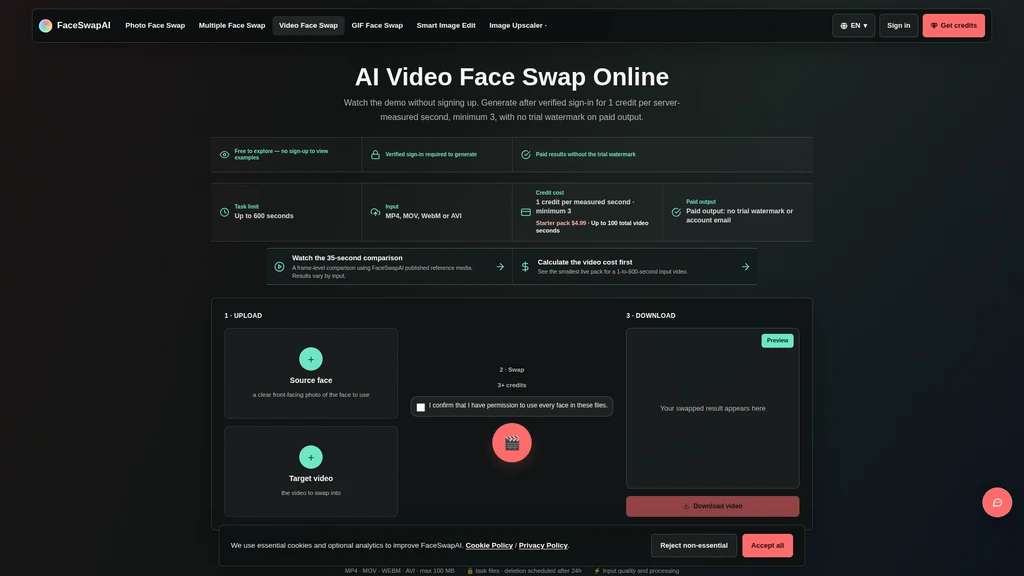This screenshot has height=576, width=1024.
Task: Click the swapped result preview area
Action: 712,408
